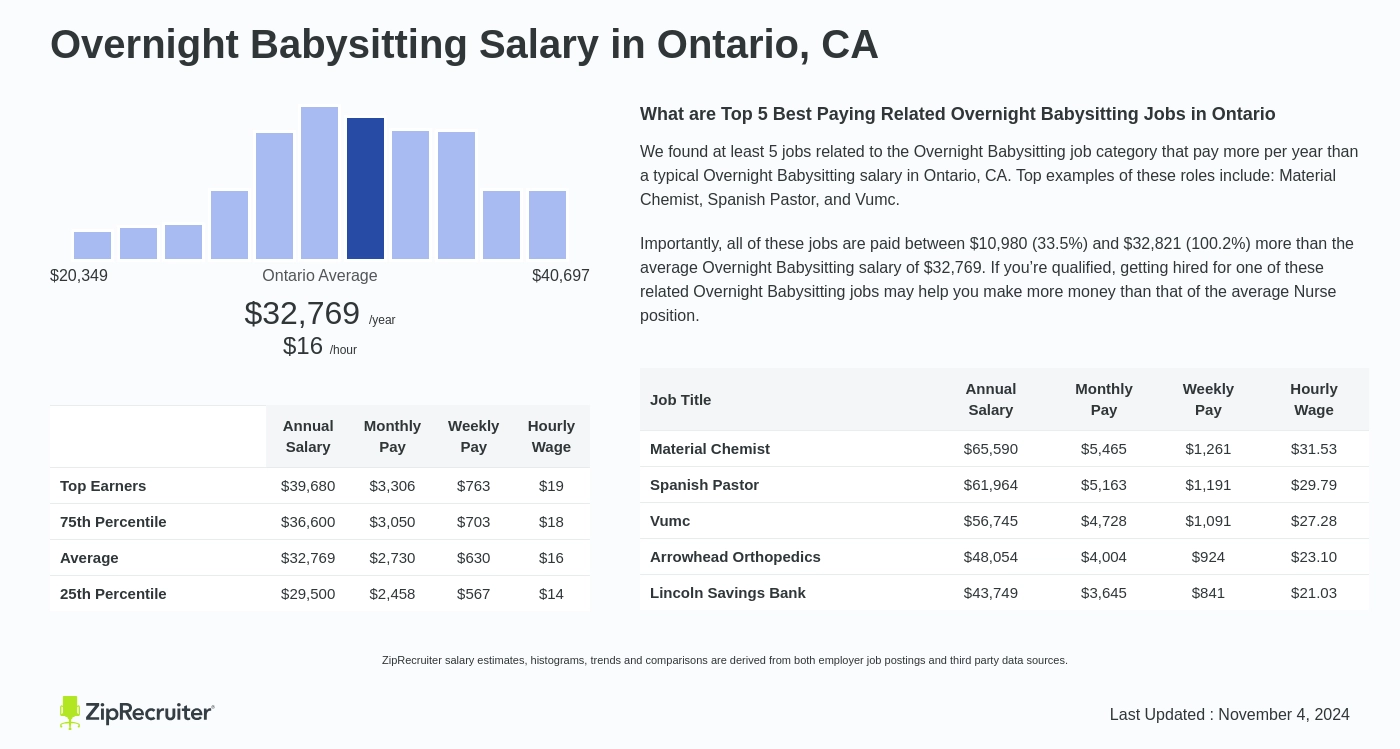The width and height of the screenshot is (1400, 749).
Task: Click the 'Last Updated : November 4, 2024' text
Action: (1230, 714)
